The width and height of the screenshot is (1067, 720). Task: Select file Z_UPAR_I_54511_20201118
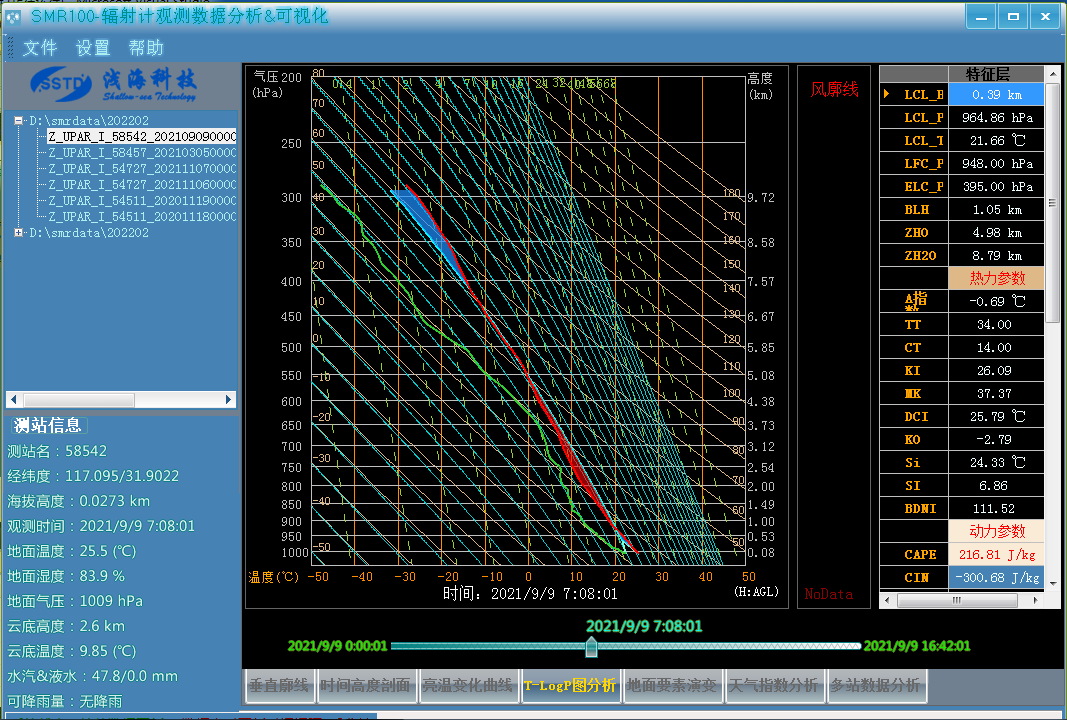142,216
